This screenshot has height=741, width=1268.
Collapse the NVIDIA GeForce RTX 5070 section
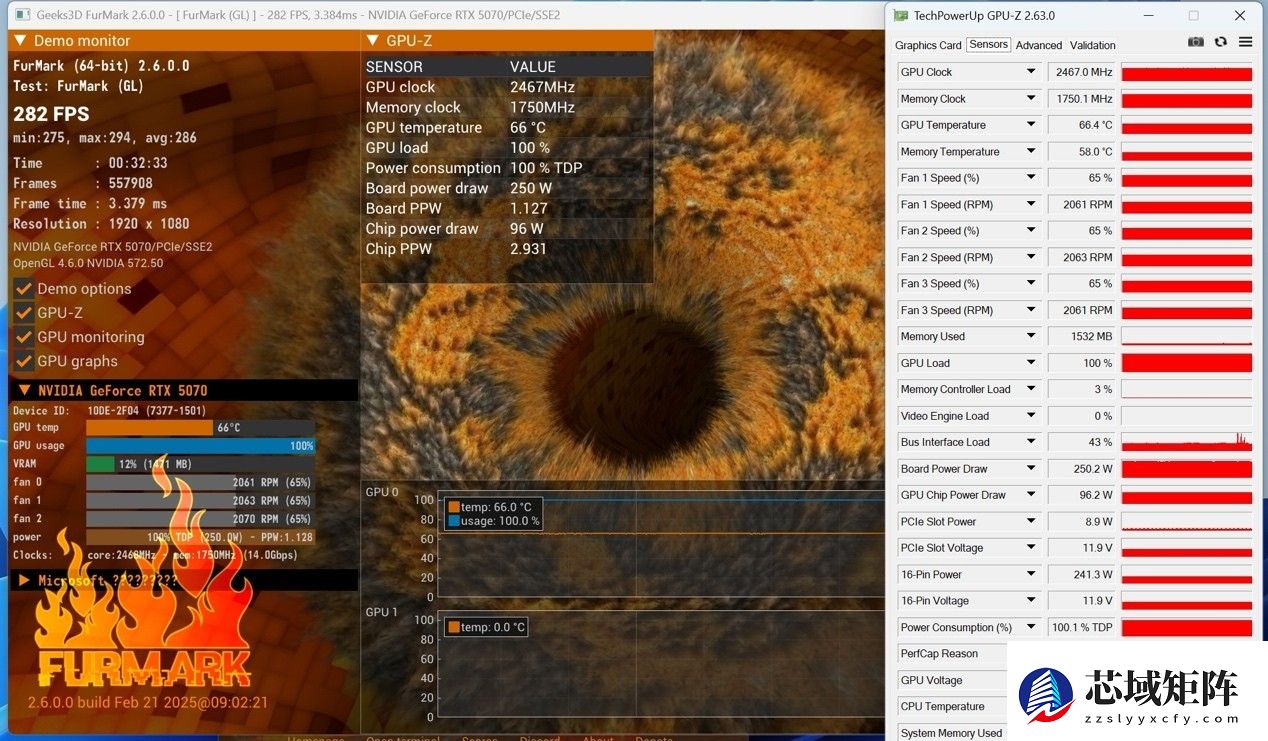(x=23, y=391)
